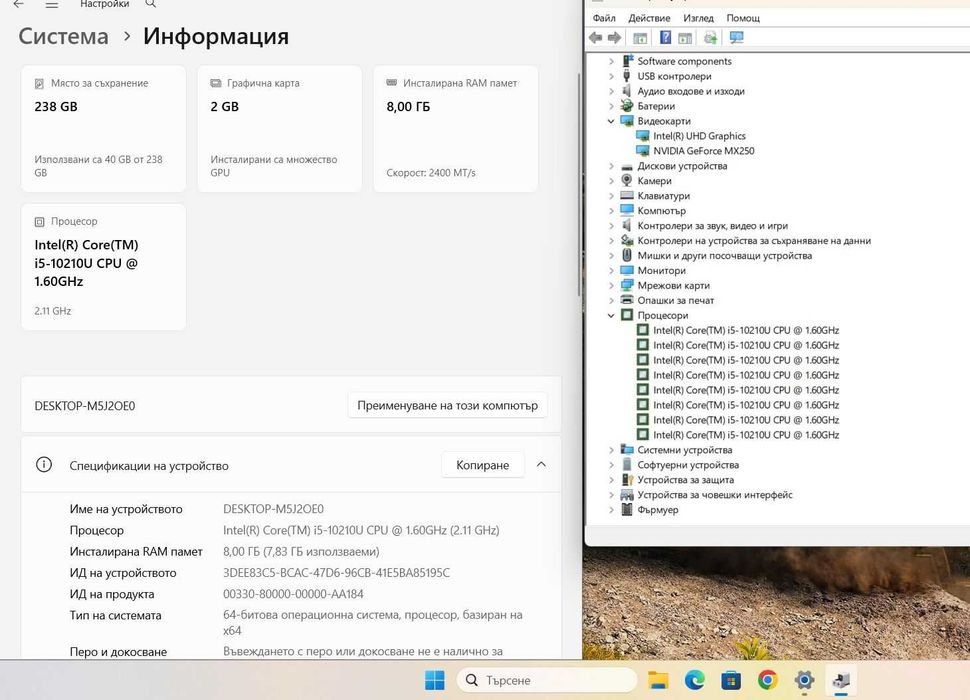
Task: Select Аудио входове и изходи item
Action: point(691,91)
